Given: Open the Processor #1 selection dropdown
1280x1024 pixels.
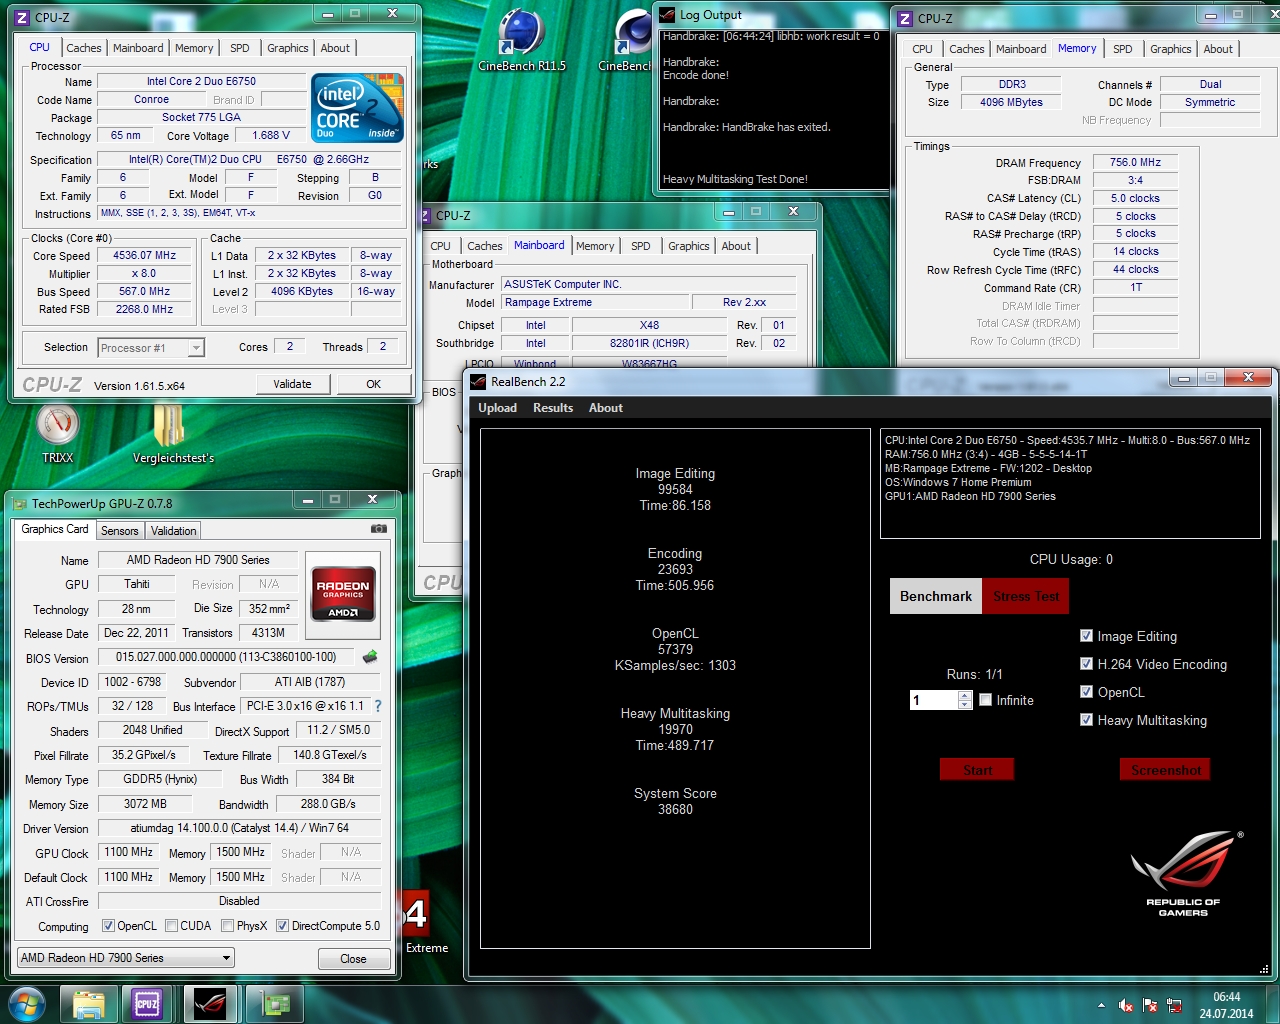Looking at the screenshot, I should (151, 347).
